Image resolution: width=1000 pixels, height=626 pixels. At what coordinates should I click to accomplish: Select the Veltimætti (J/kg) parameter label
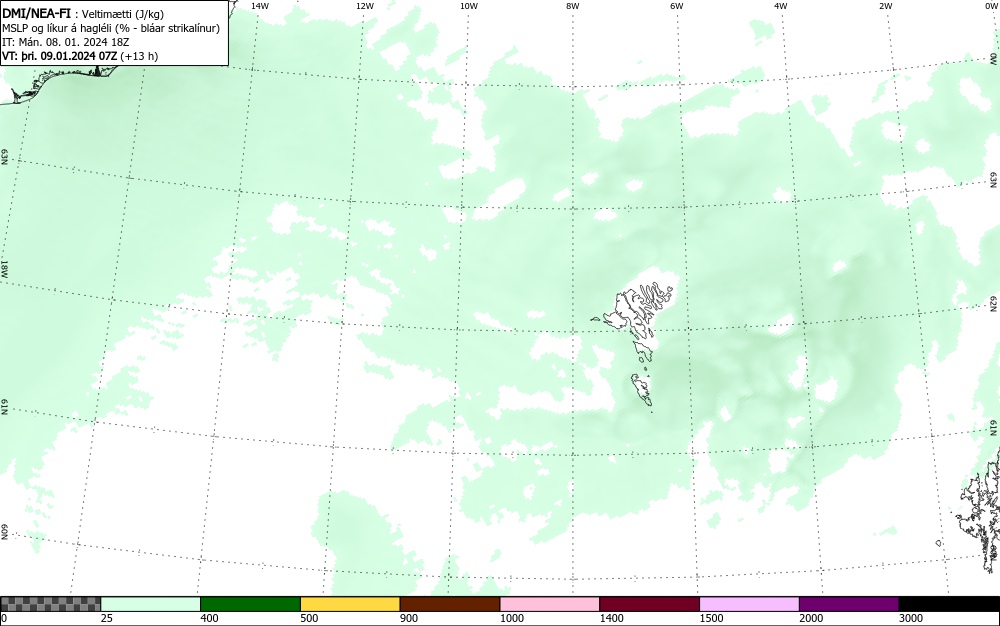click(x=122, y=15)
